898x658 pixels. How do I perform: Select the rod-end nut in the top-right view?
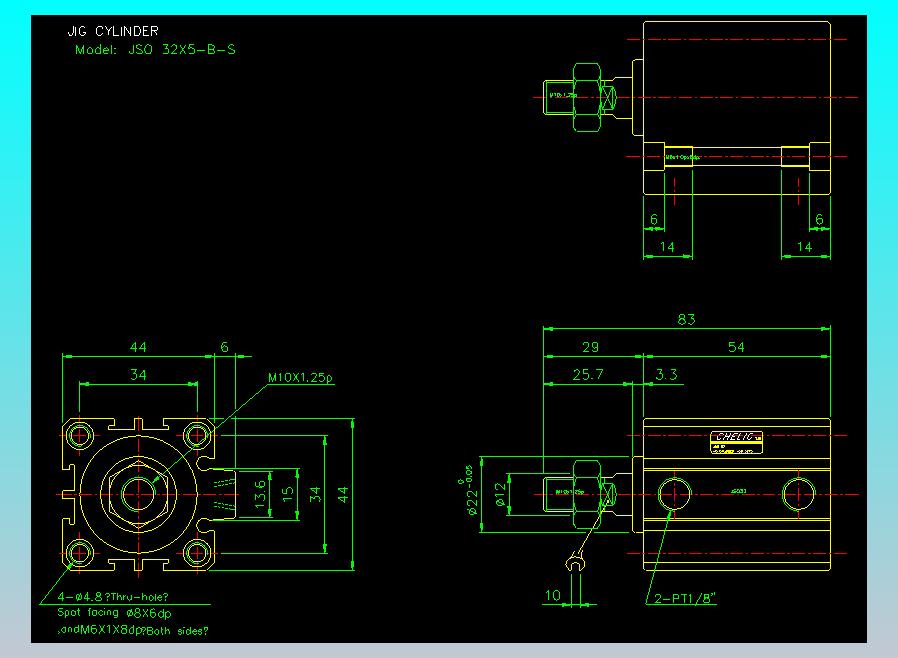click(x=587, y=97)
